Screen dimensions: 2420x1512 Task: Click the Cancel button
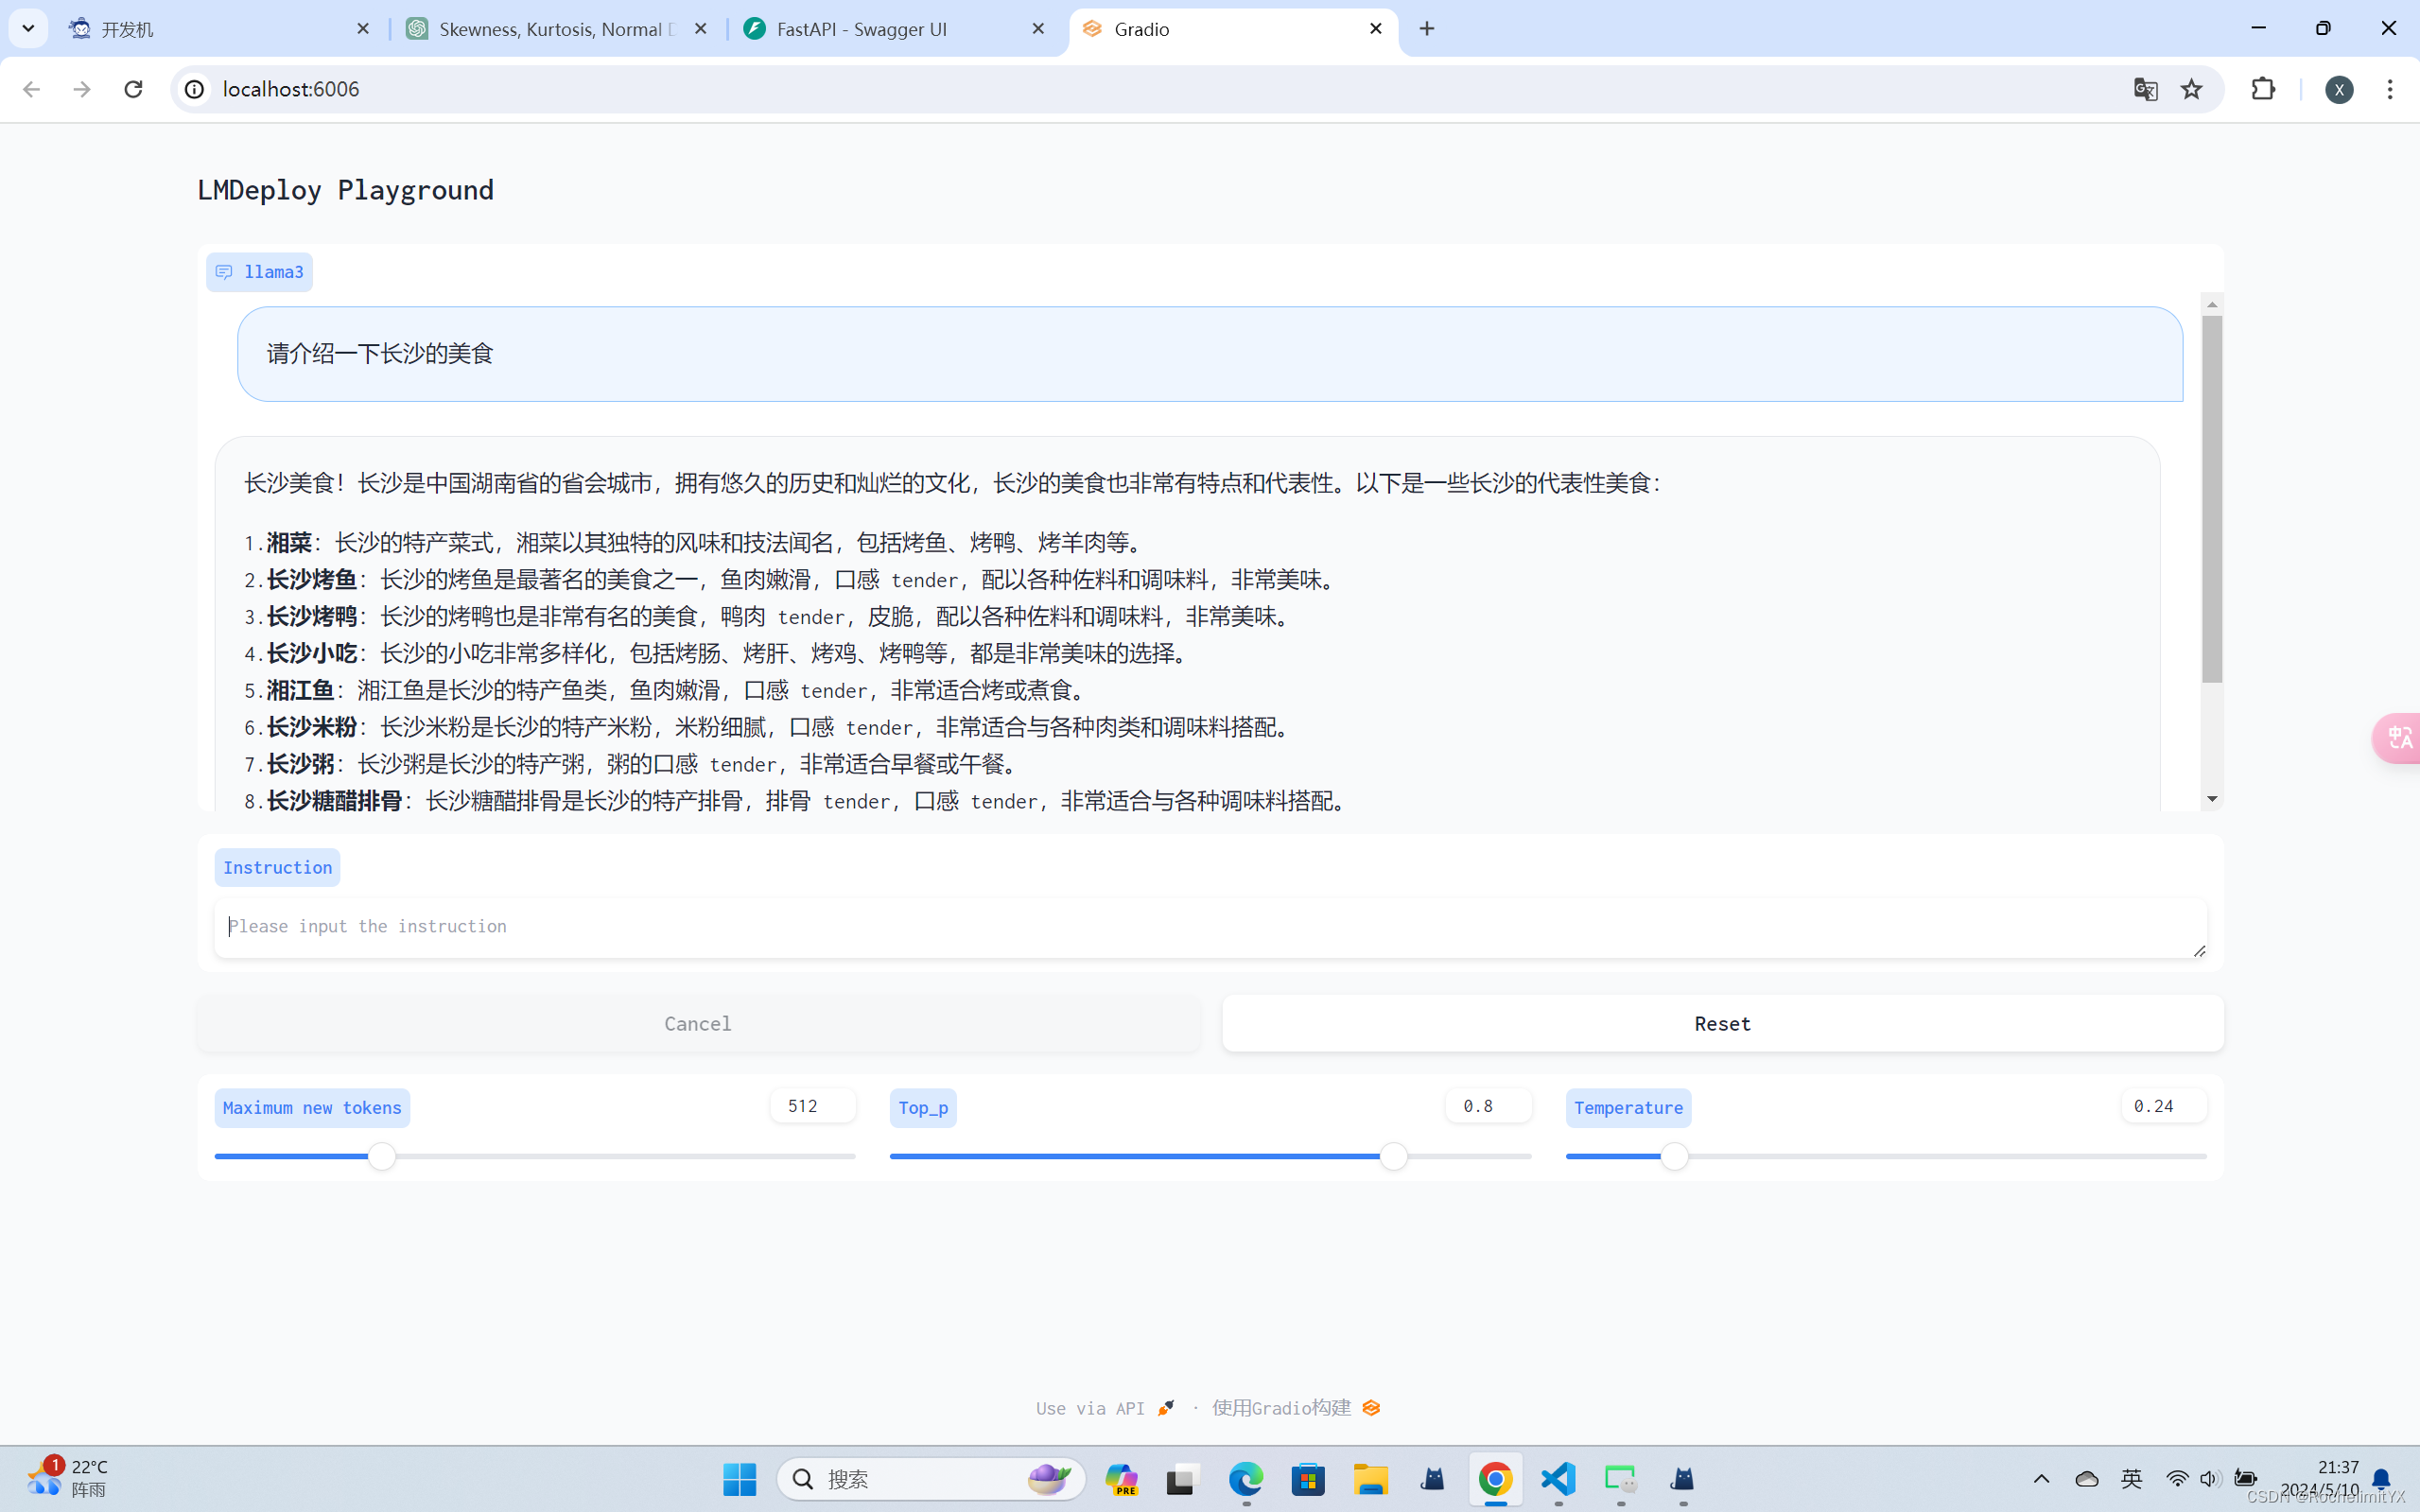[698, 1023]
